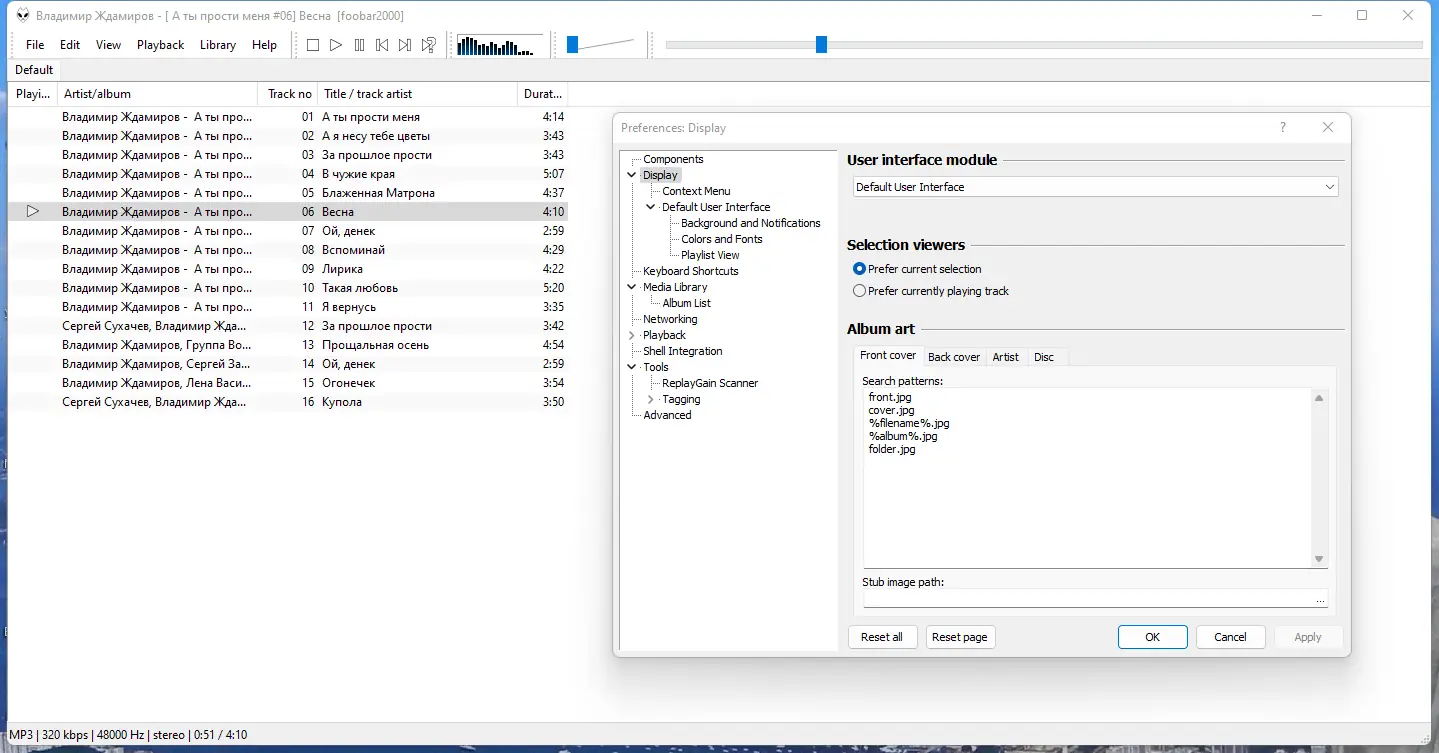1439x753 pixels.
Task: Click the Random playback toolbar icon
Action: click(428, 45)
